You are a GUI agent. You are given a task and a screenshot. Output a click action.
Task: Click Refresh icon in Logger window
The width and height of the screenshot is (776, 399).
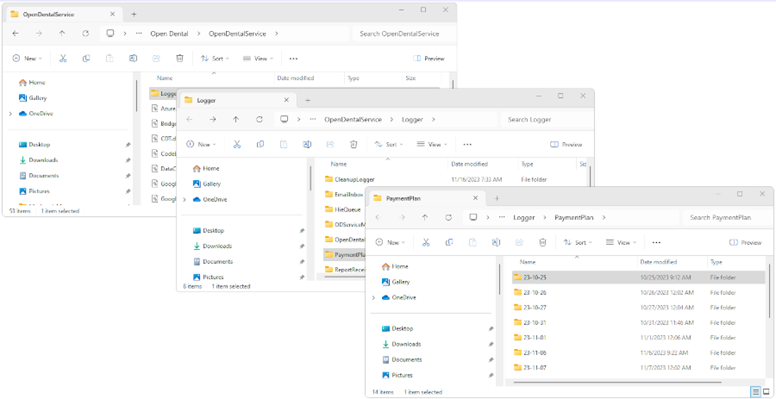tap(259, 119)
